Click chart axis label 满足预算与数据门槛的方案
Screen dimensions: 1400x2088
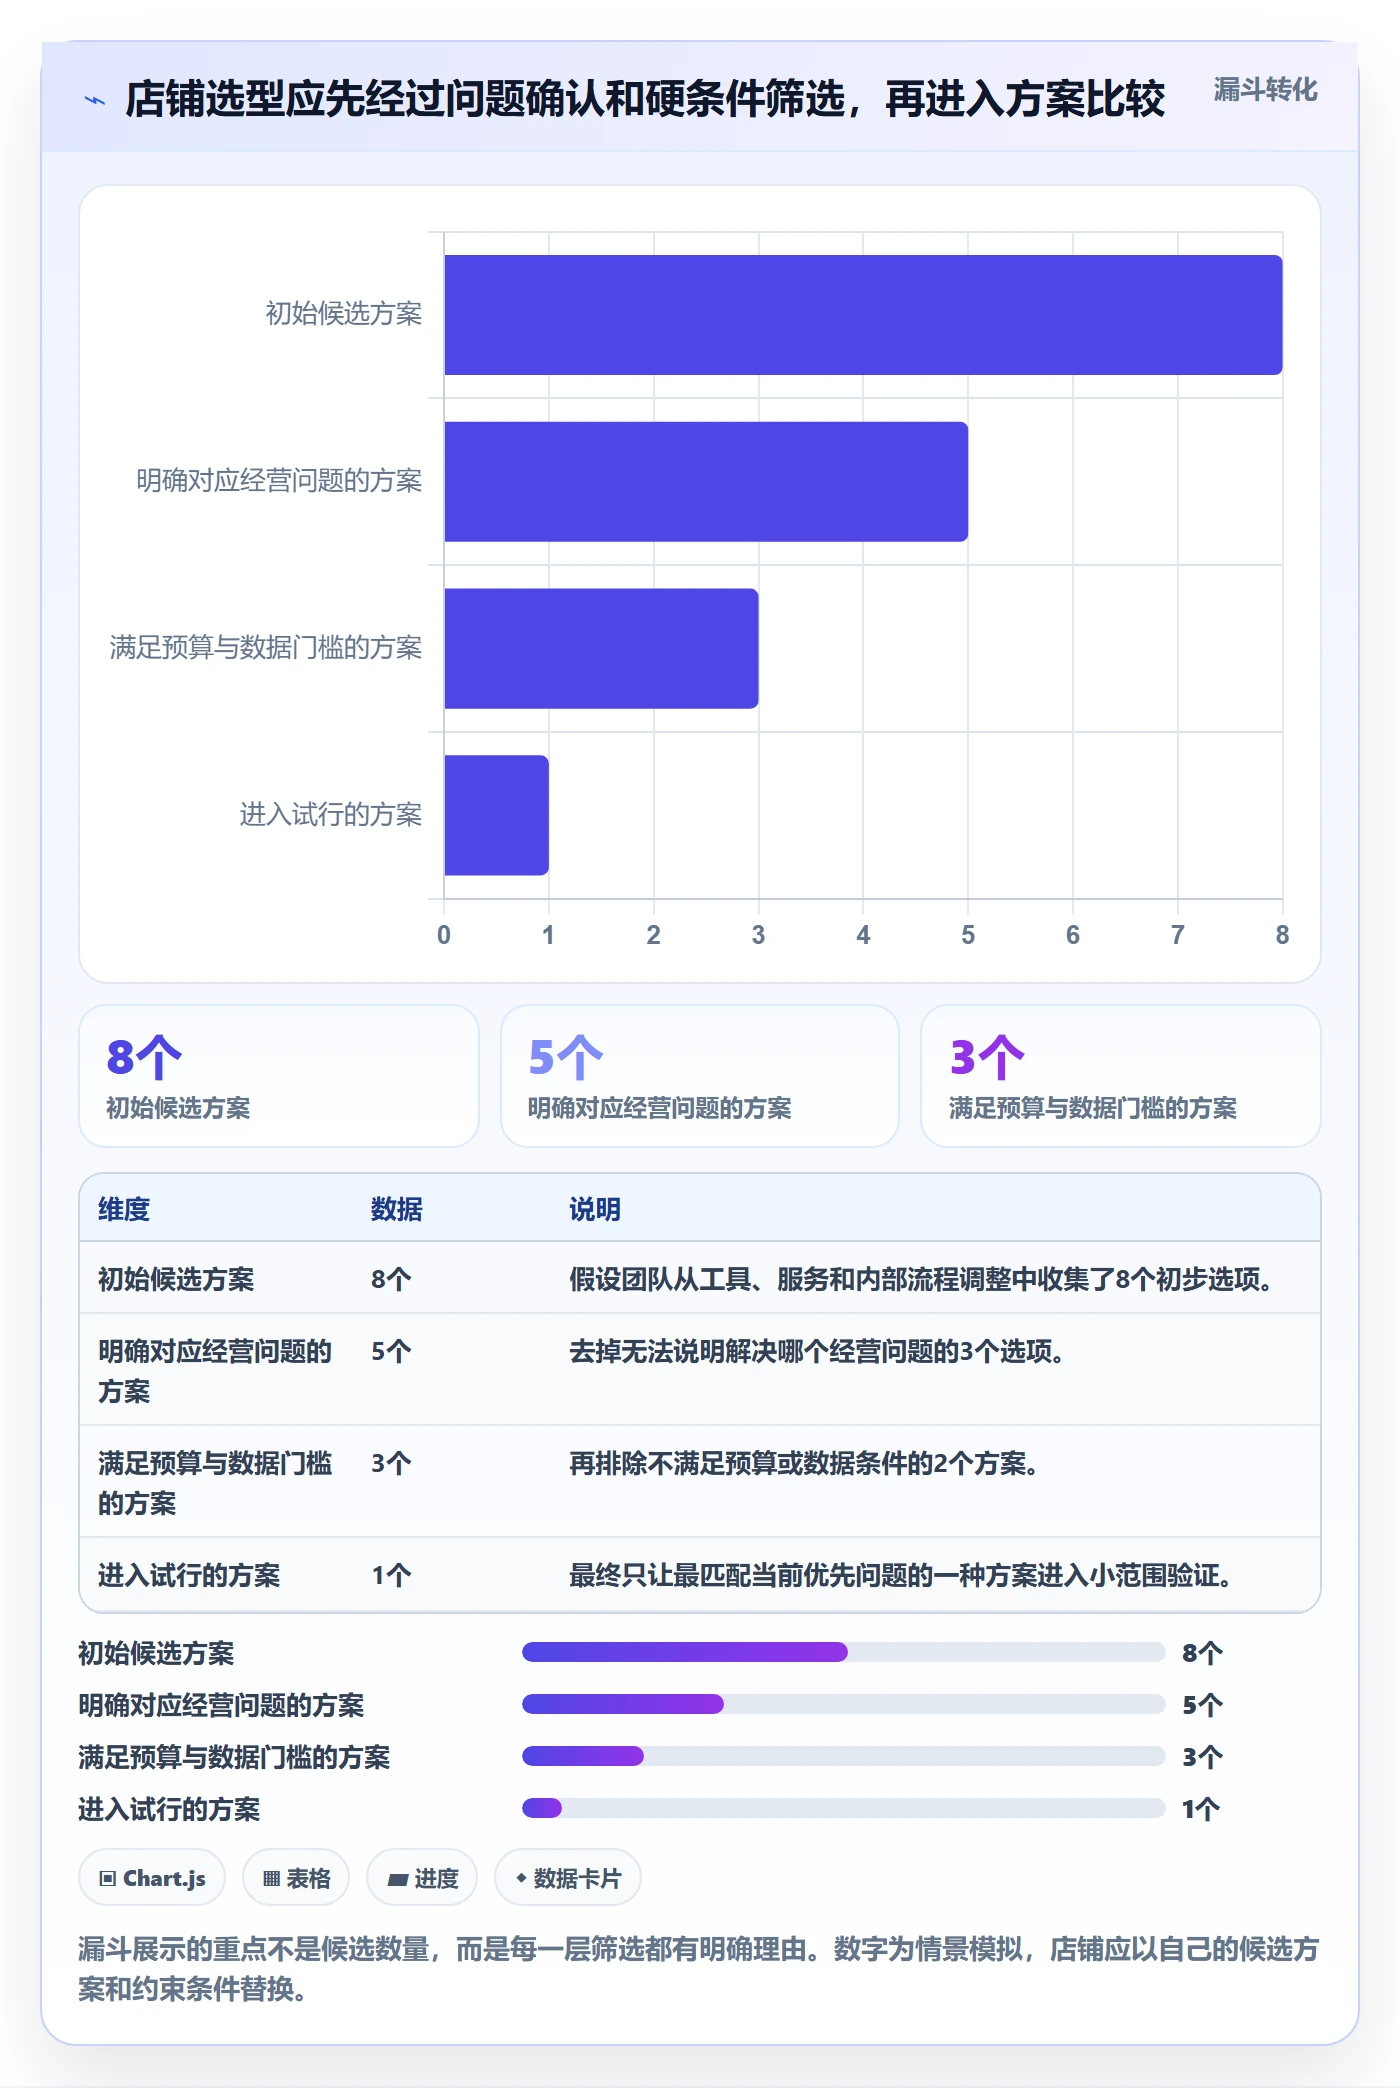(266, 648)
